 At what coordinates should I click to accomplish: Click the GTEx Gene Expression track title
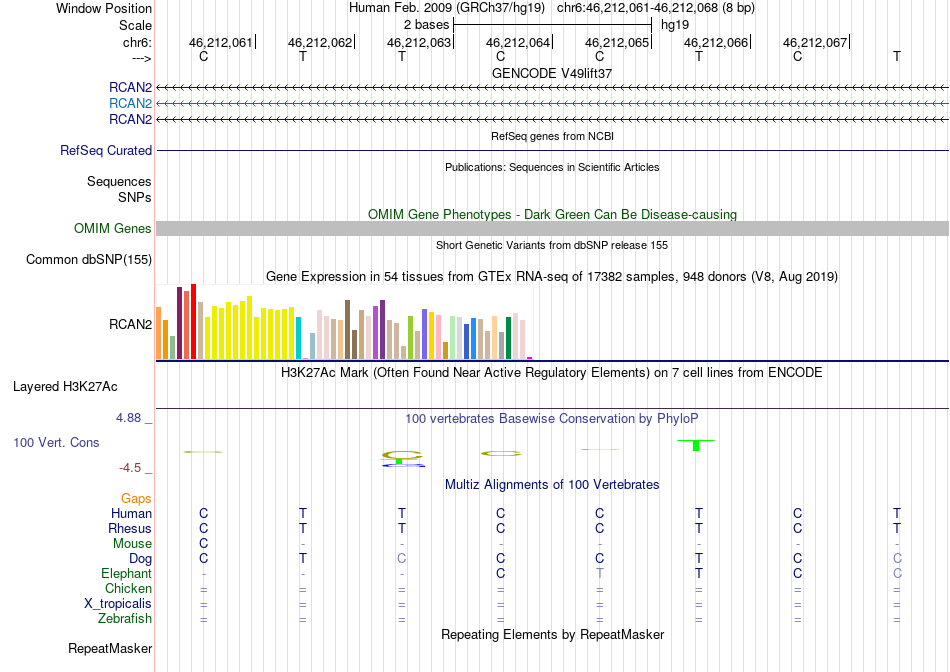click(x=552, y=277)
